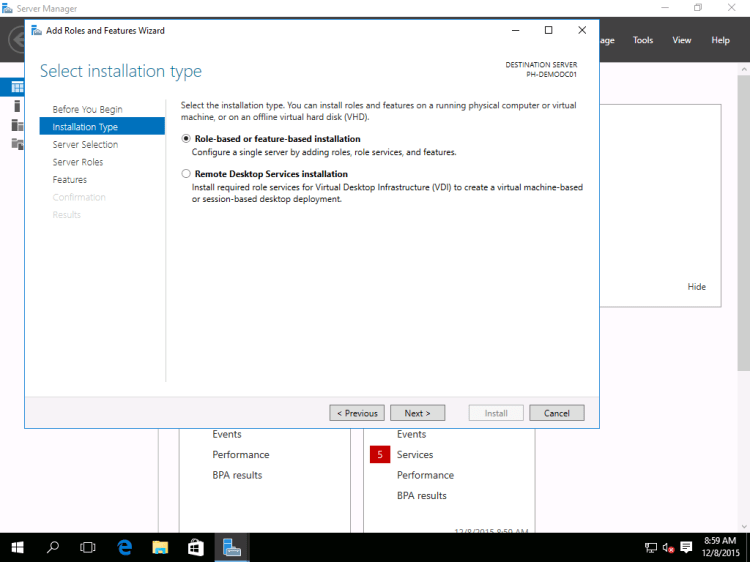Select Remote Desktop Services installation option
The image size is (750, 562).
186,174
